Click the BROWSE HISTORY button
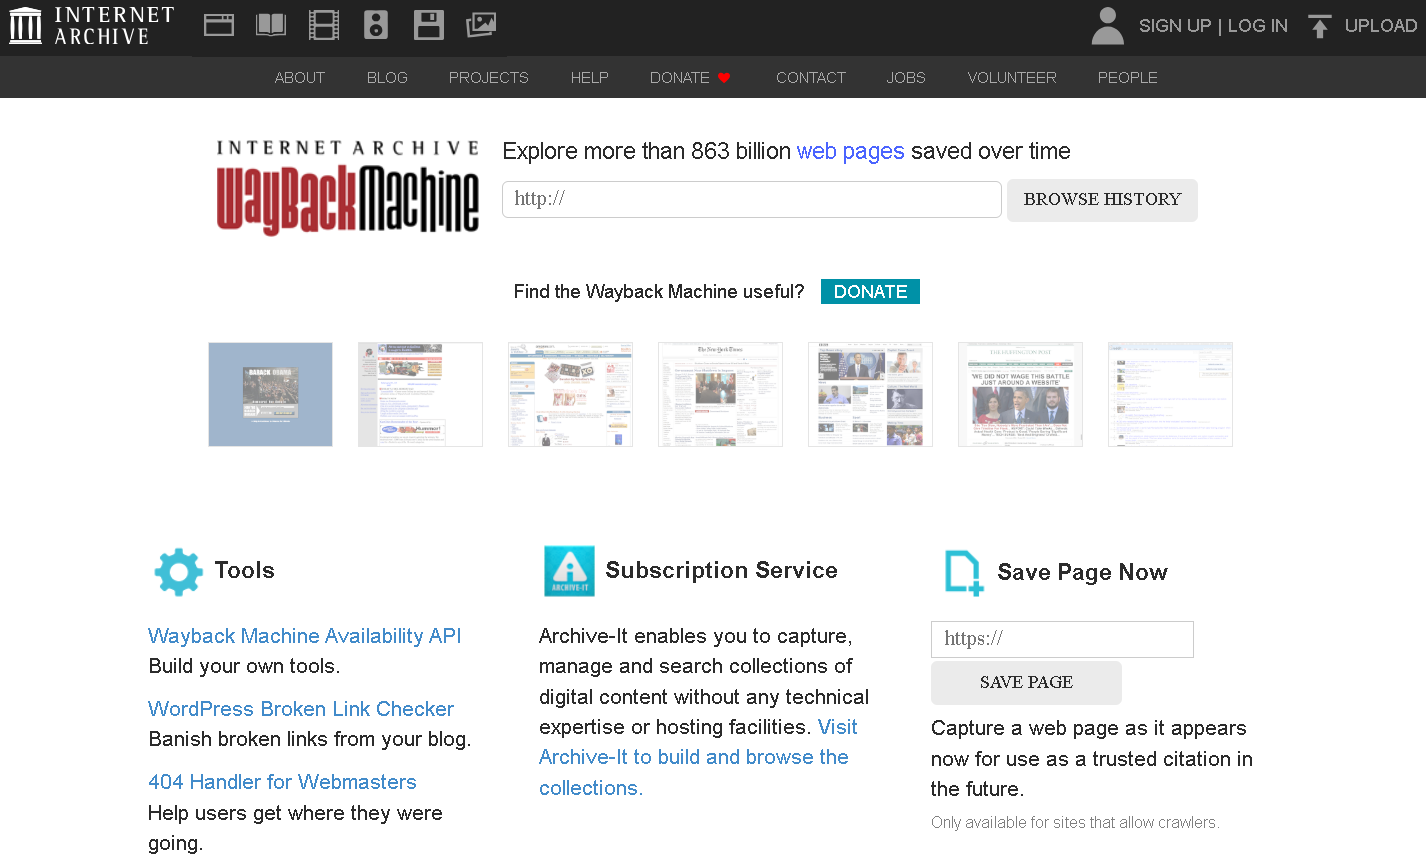The image size is (1426, 862). pyautogui.click(x=1102, y=200)
